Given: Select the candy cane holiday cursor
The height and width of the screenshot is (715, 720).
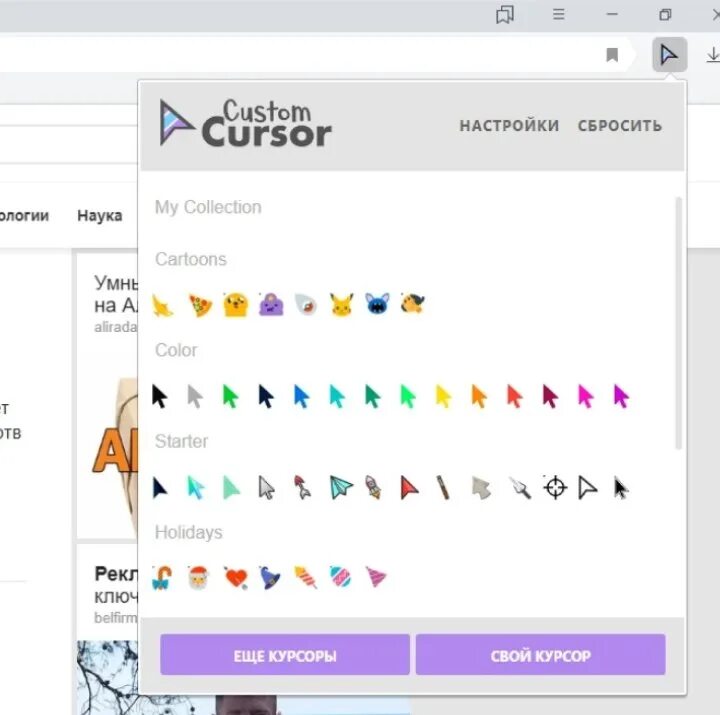Looking at the screenshot, I should (x=162, y=578).
